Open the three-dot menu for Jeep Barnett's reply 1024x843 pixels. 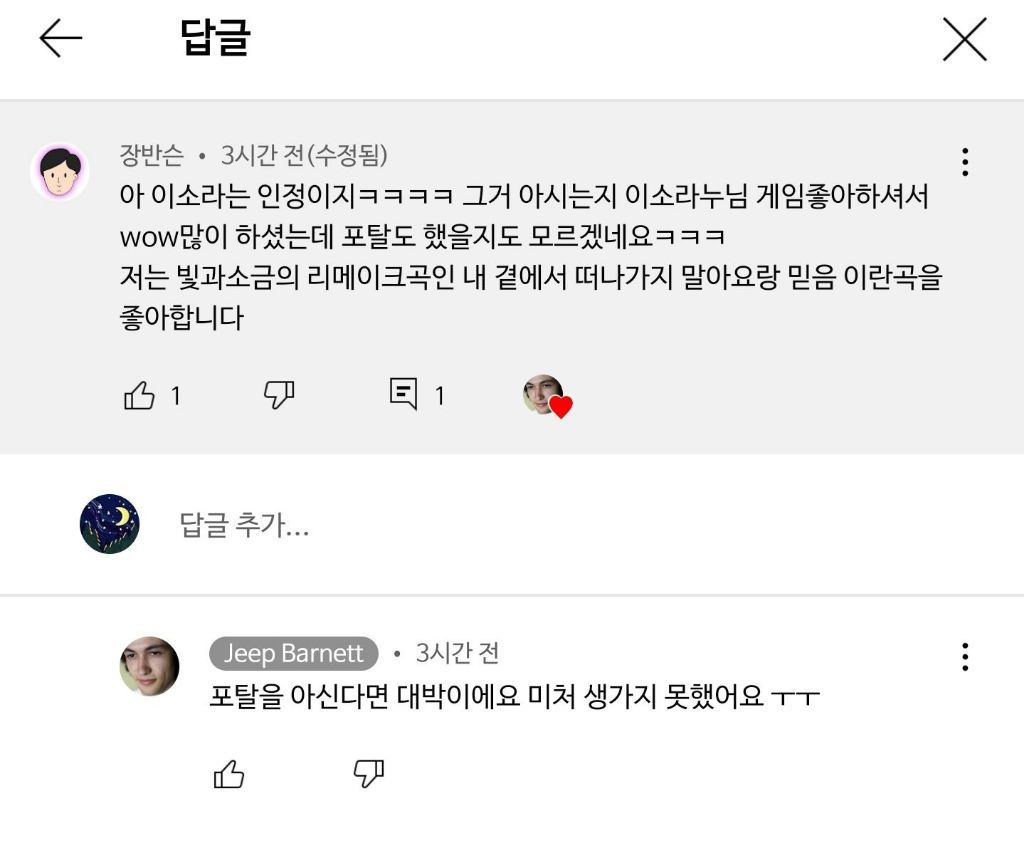click(965, 657)
